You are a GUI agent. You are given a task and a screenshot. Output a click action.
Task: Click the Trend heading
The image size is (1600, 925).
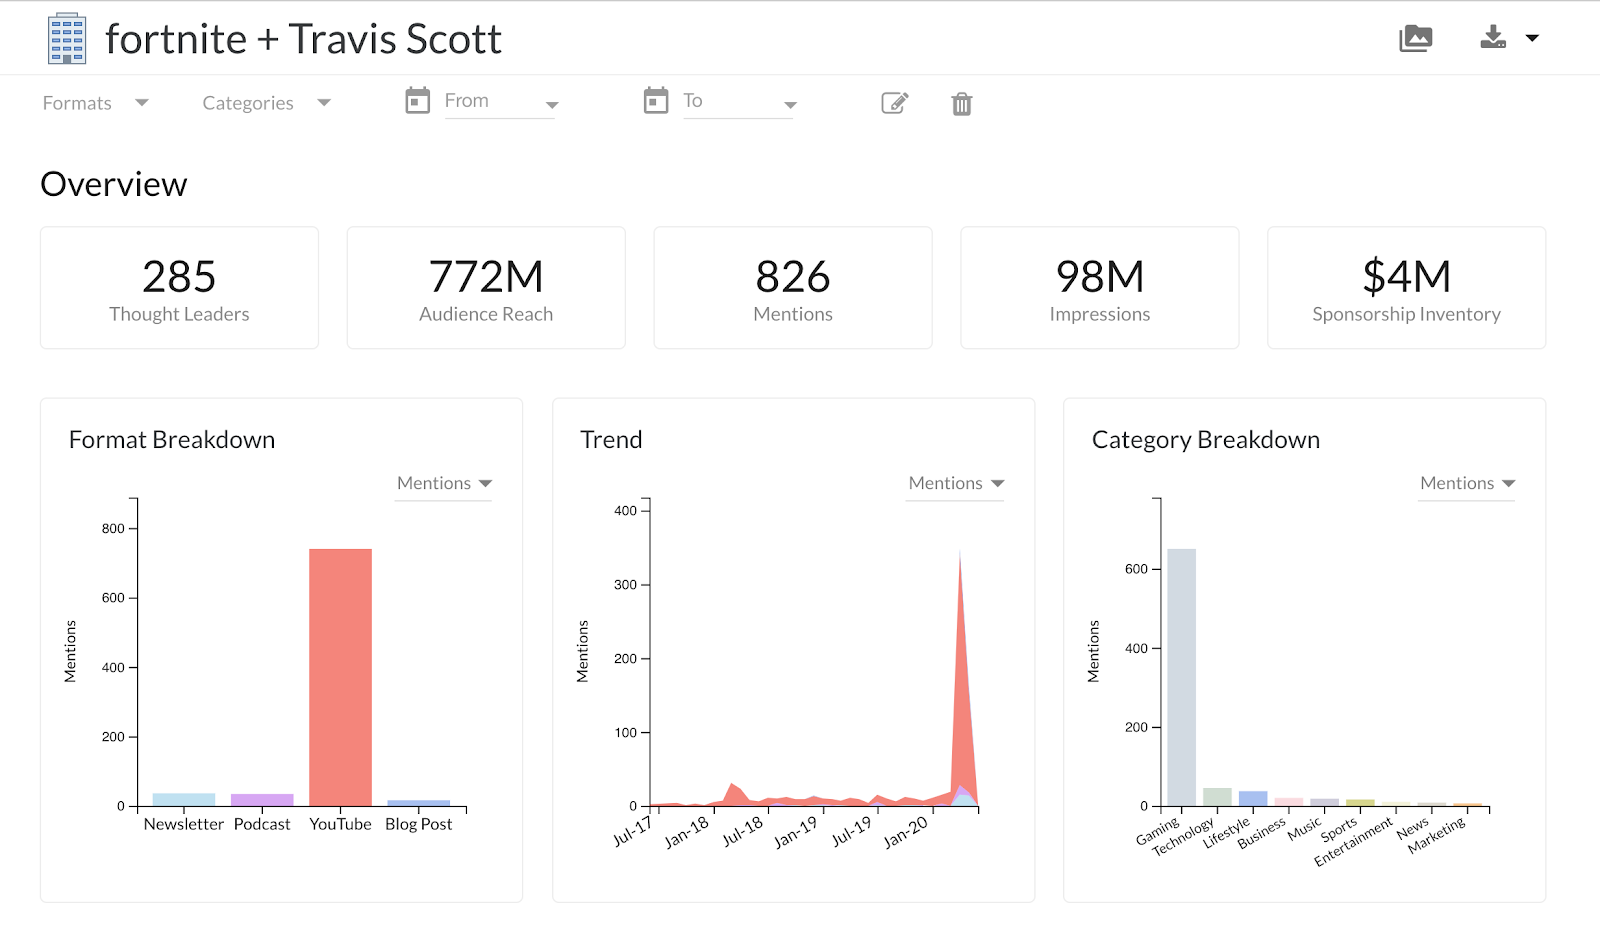point(611,440)
